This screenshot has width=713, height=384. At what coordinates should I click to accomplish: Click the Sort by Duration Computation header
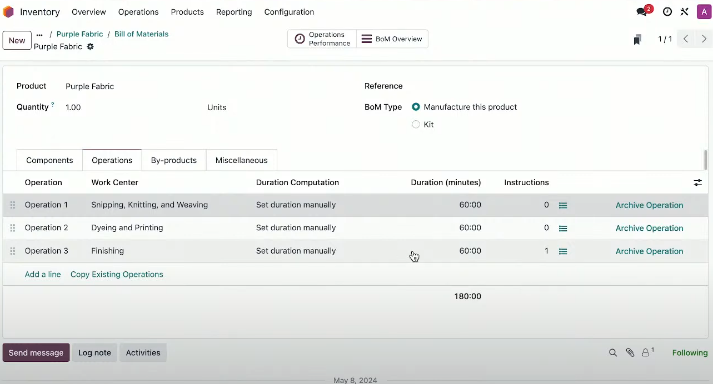(x=297, y=182)
